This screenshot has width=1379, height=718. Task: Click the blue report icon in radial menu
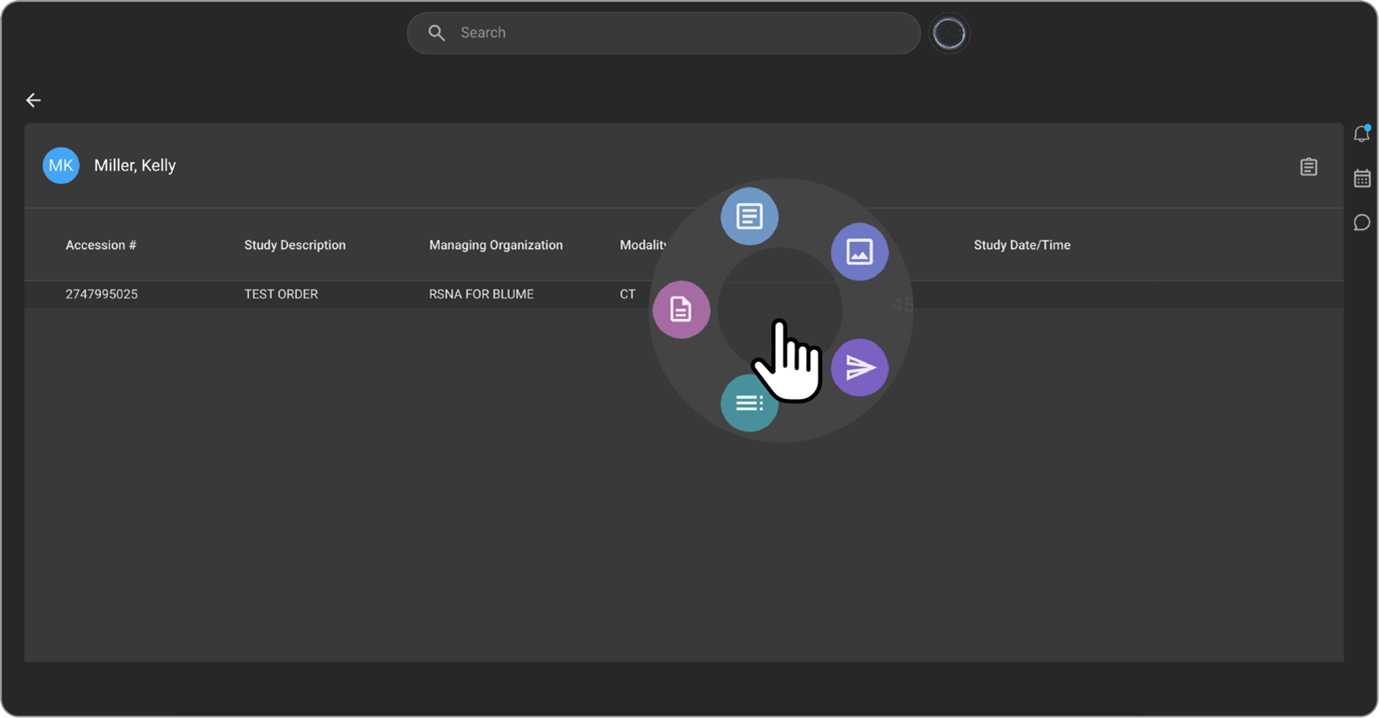click(749, 216)
